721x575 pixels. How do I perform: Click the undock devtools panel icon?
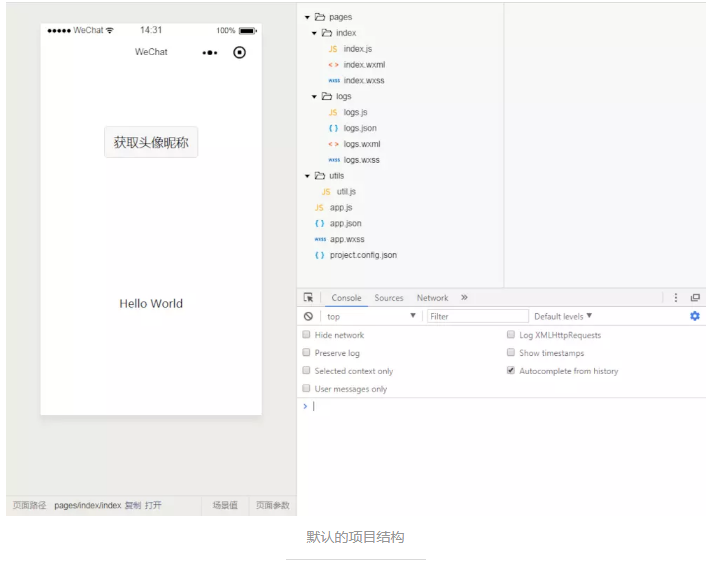[x=695, y=298]
